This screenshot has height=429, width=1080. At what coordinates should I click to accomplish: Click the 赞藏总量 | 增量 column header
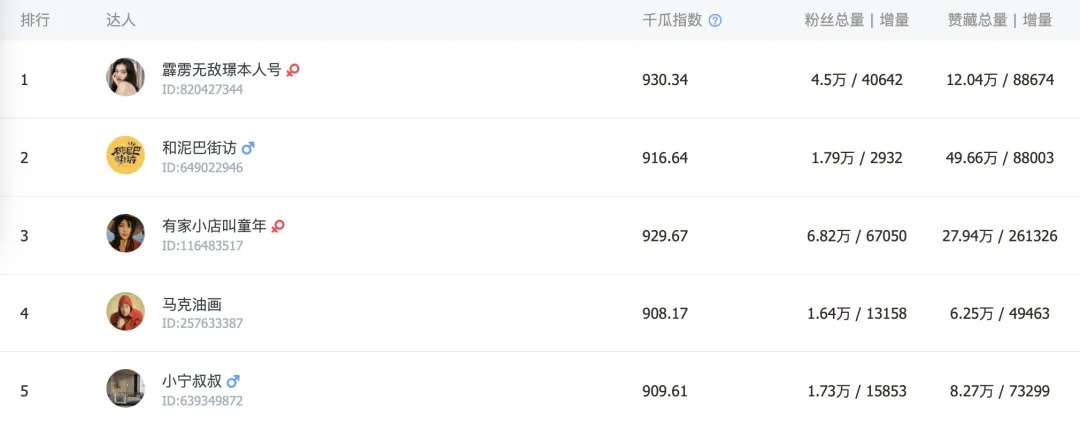[x=1000, y=20]
